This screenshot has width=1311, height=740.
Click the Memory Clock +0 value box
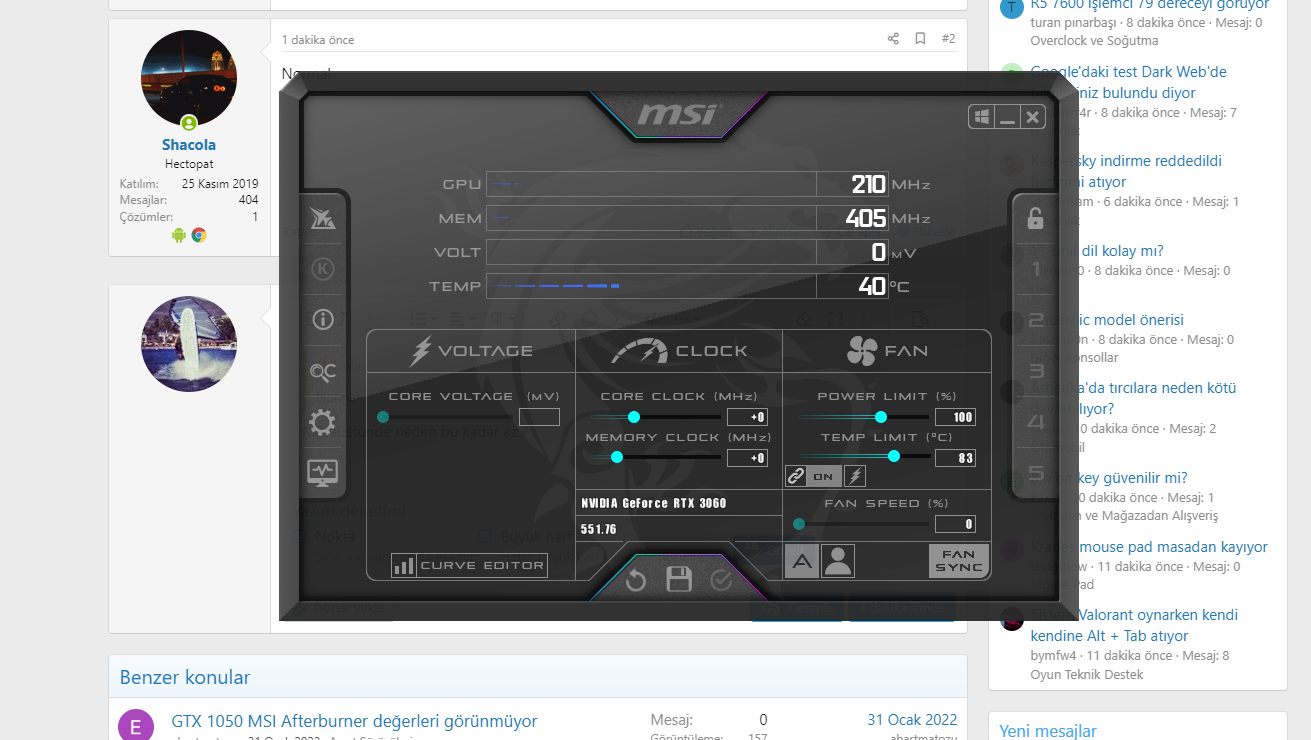[x=747, y=458]
